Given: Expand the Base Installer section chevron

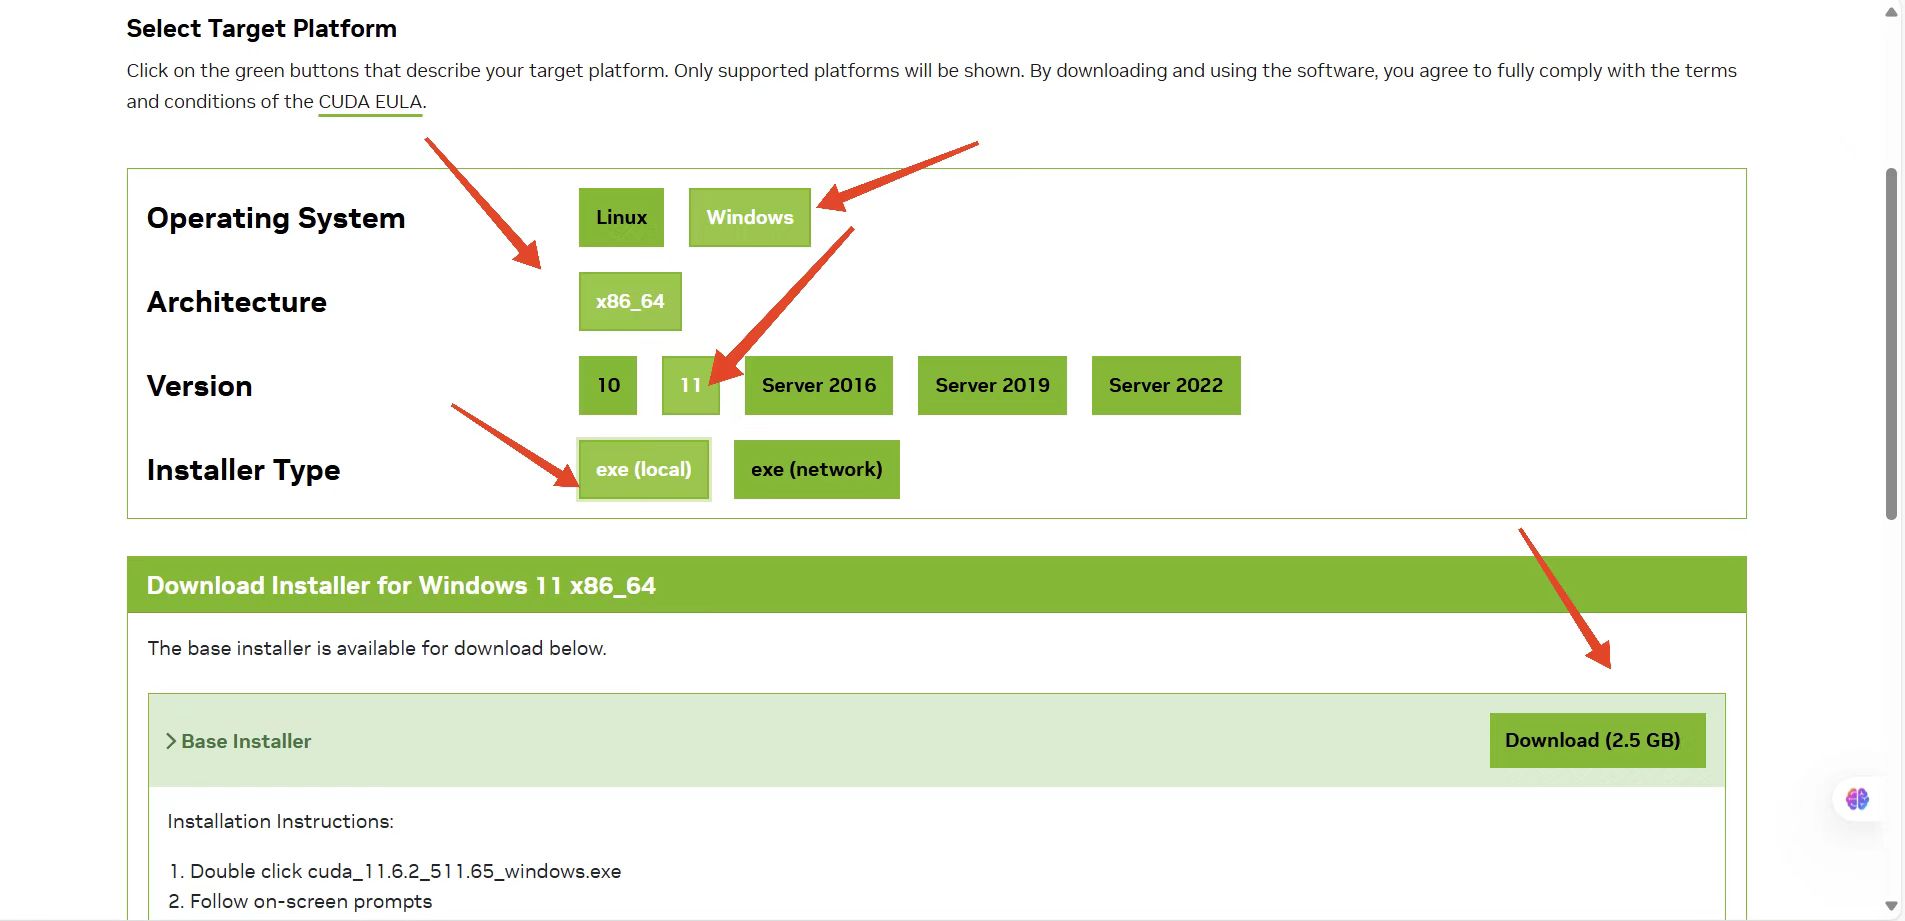Looking at the screenshot, I should pyautogui.click(x=171, y=741).
